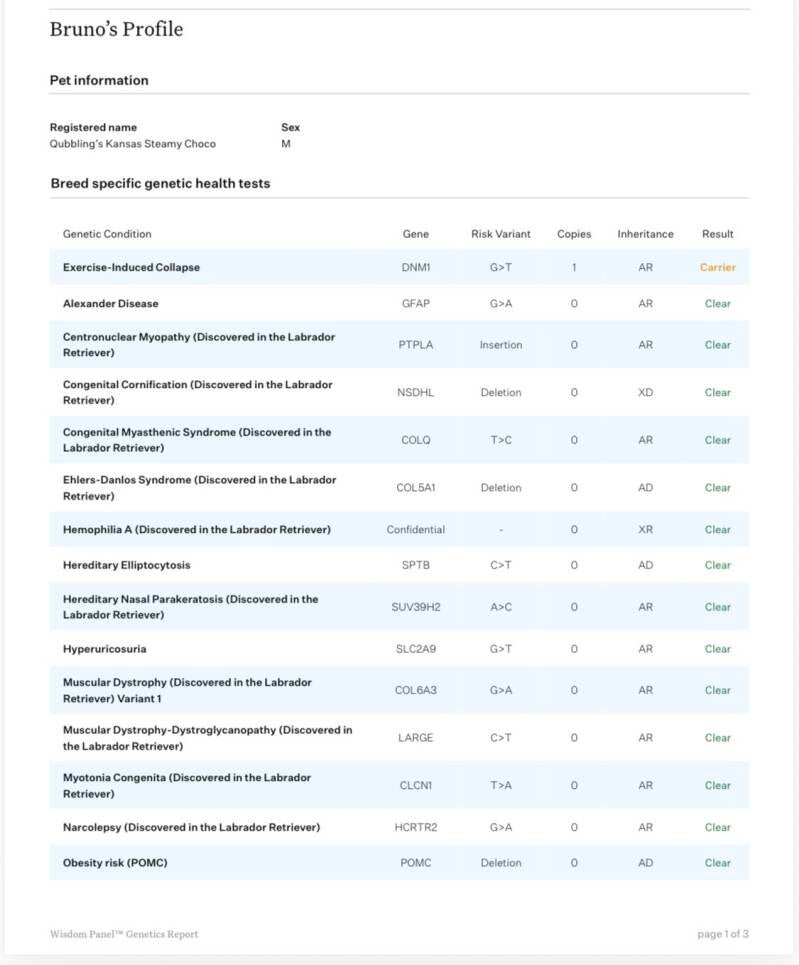Click the Breed specific genetic health tests heading
The height and width of the screenshot is (965, 799).
click(x=160, y=184)
